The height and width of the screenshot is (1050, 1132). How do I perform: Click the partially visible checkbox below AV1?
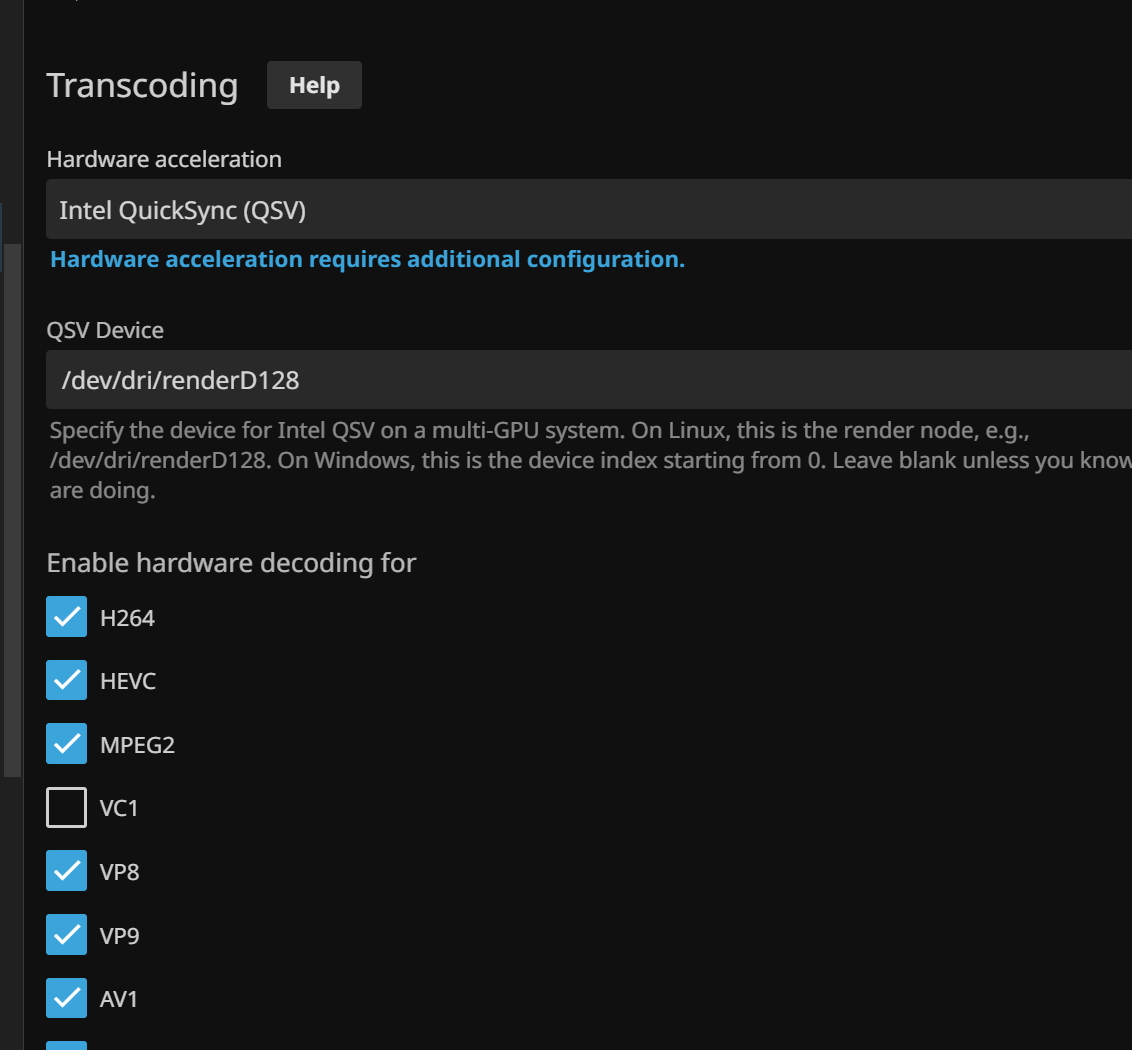tap(67, 1044)
